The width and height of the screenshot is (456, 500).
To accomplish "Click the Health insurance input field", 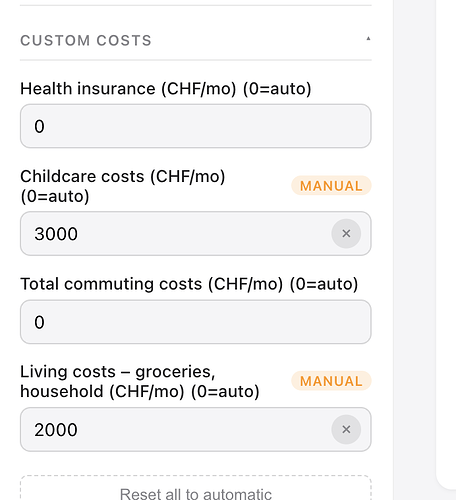I will [x=196, y=126].
